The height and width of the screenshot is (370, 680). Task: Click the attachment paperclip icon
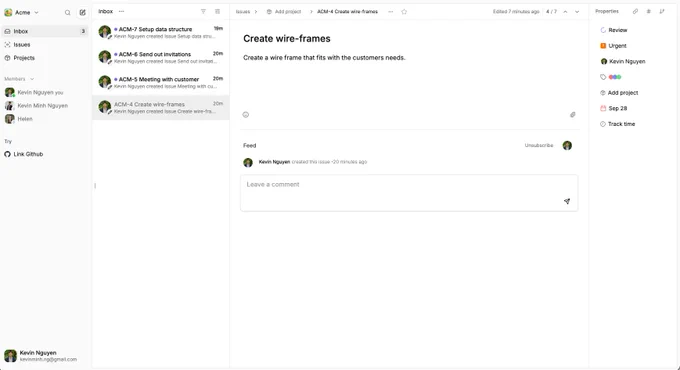(572, 115)
